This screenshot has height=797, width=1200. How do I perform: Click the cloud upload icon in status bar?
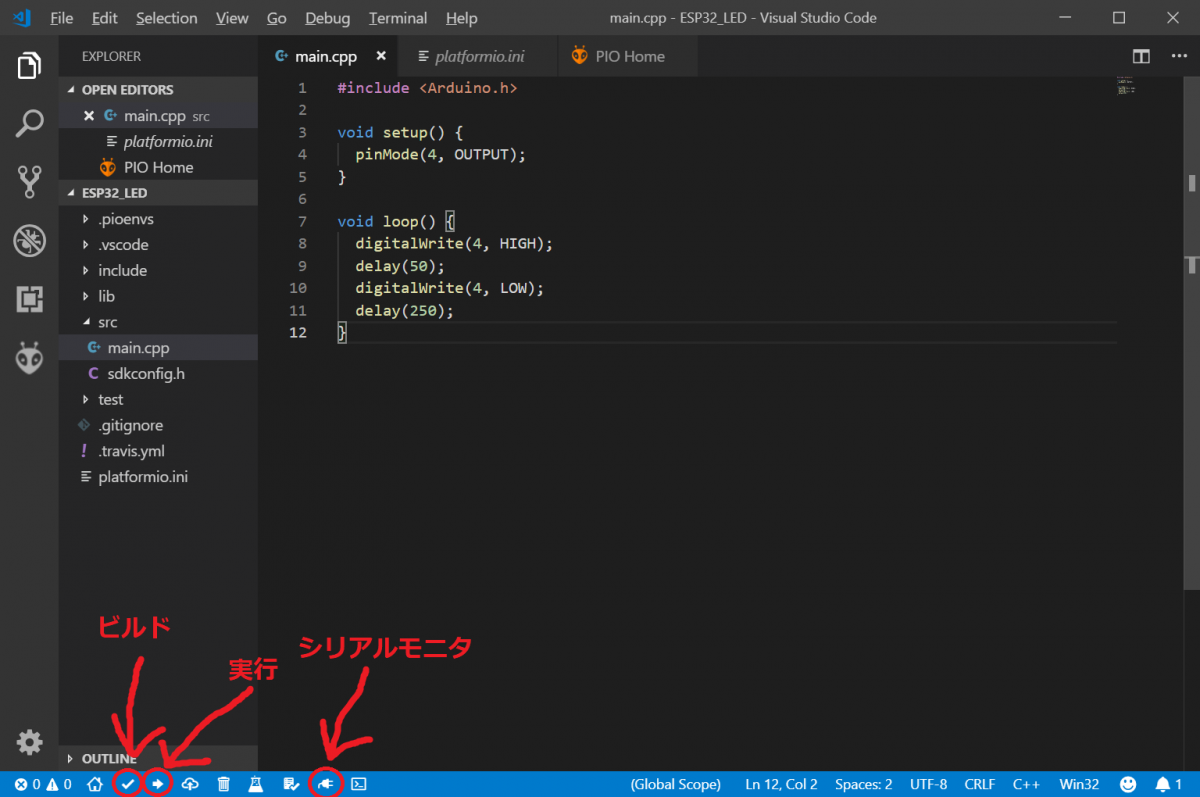pos(190,784)
